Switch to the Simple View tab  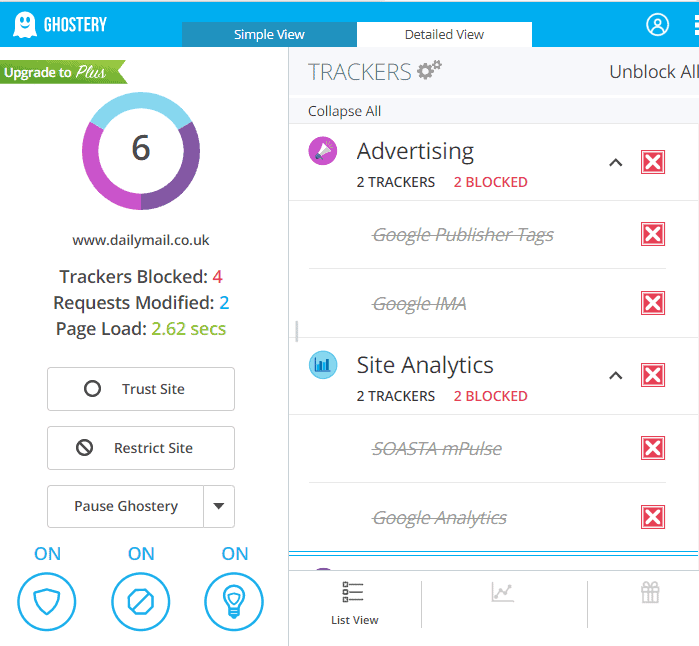click(x=269, y=34)
